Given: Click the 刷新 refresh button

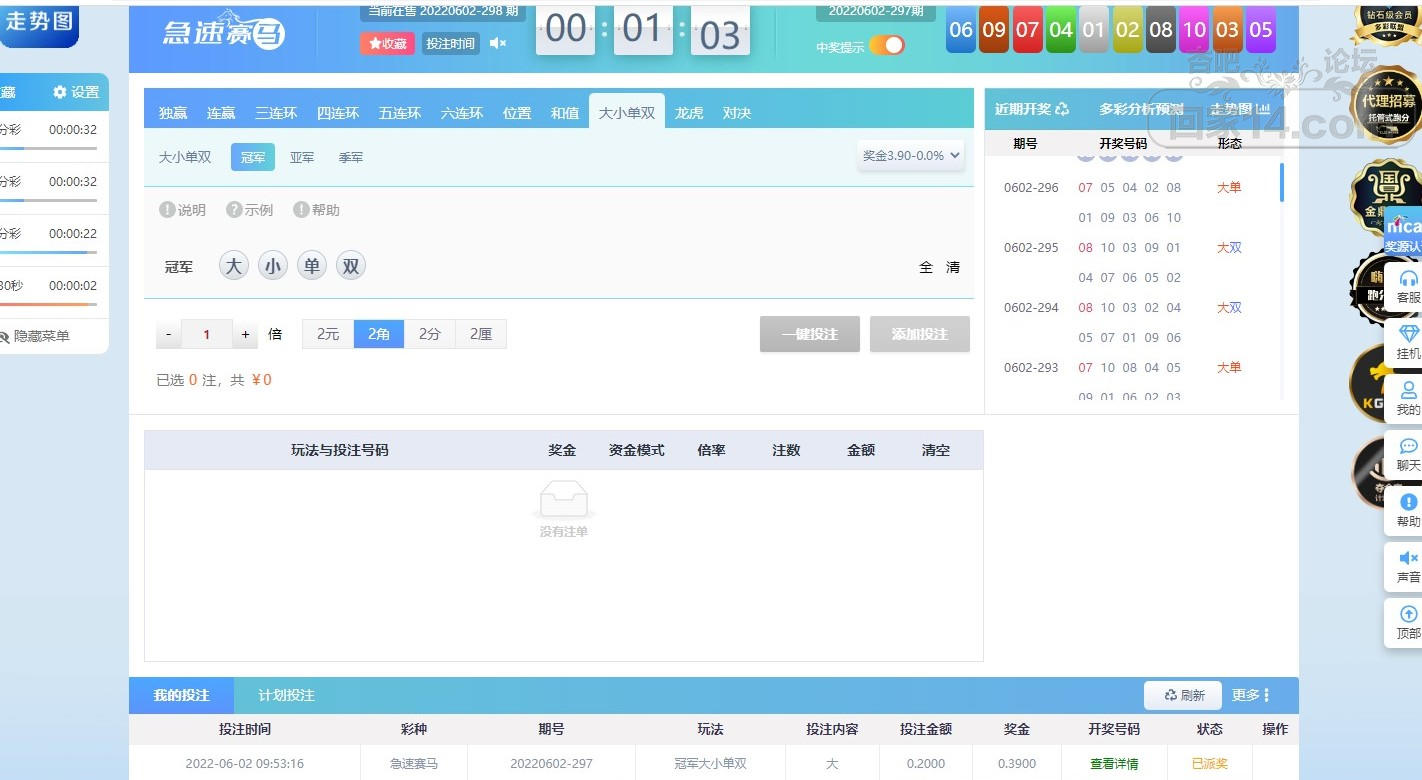Looking at the screenshot, I should (x=1184, y=695).
